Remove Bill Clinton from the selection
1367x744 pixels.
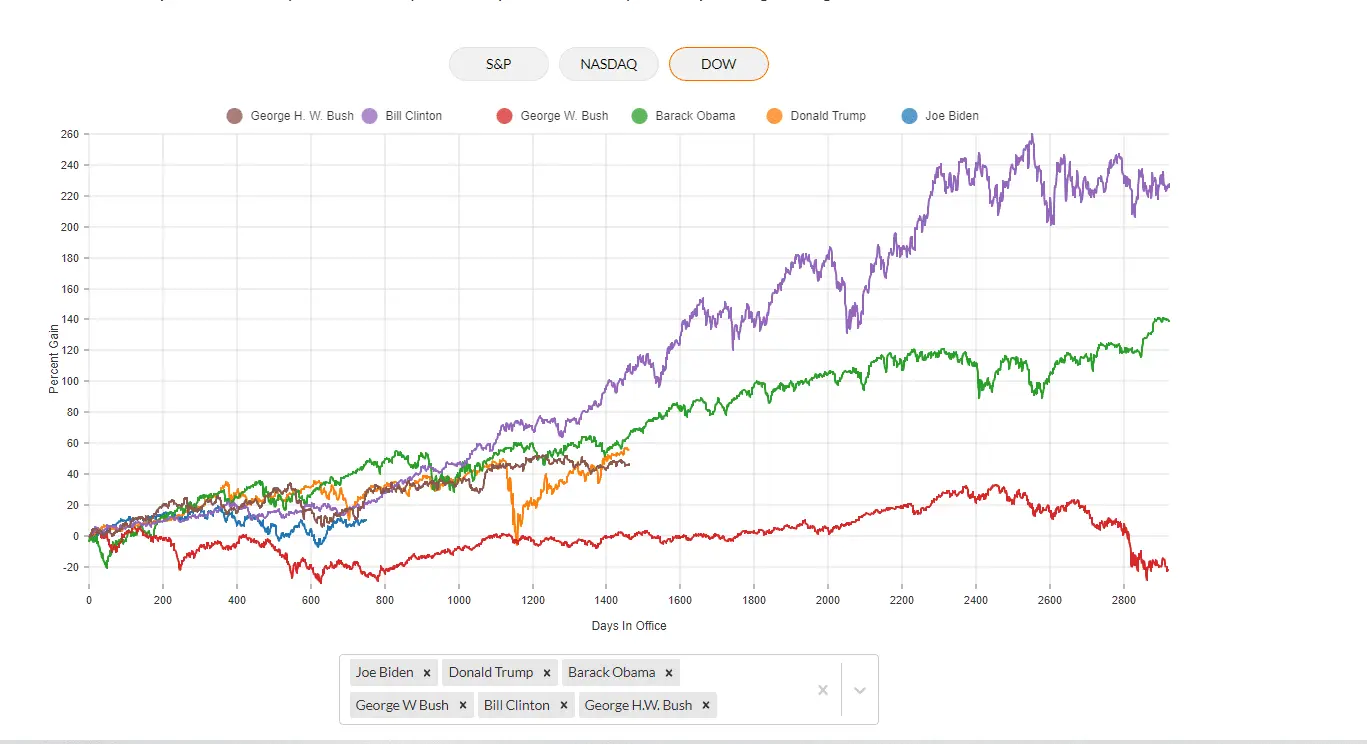click(564, 706)
